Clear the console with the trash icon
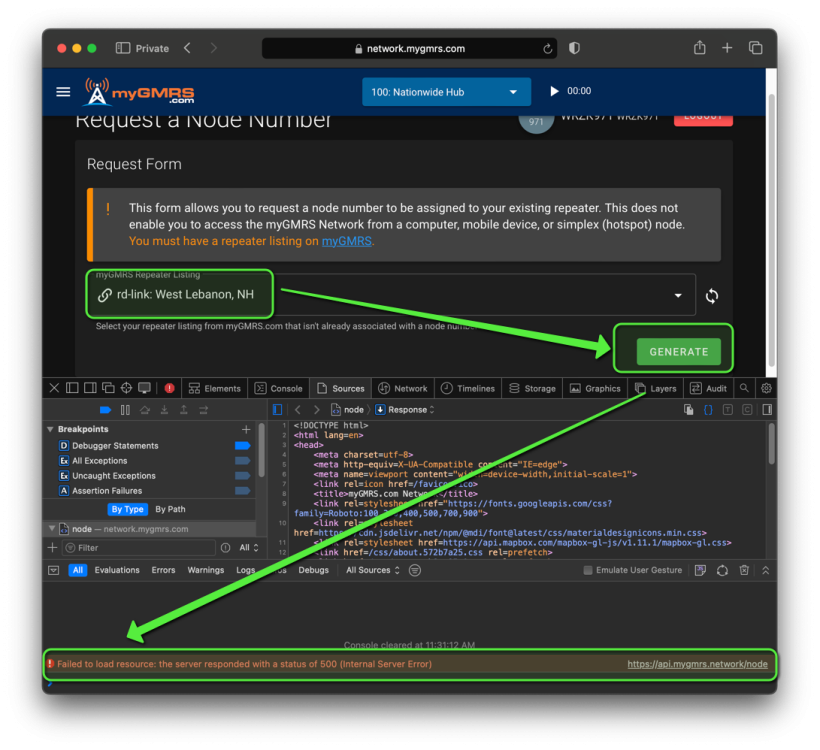This screenshot has height=750, width=820. point(744,570)
